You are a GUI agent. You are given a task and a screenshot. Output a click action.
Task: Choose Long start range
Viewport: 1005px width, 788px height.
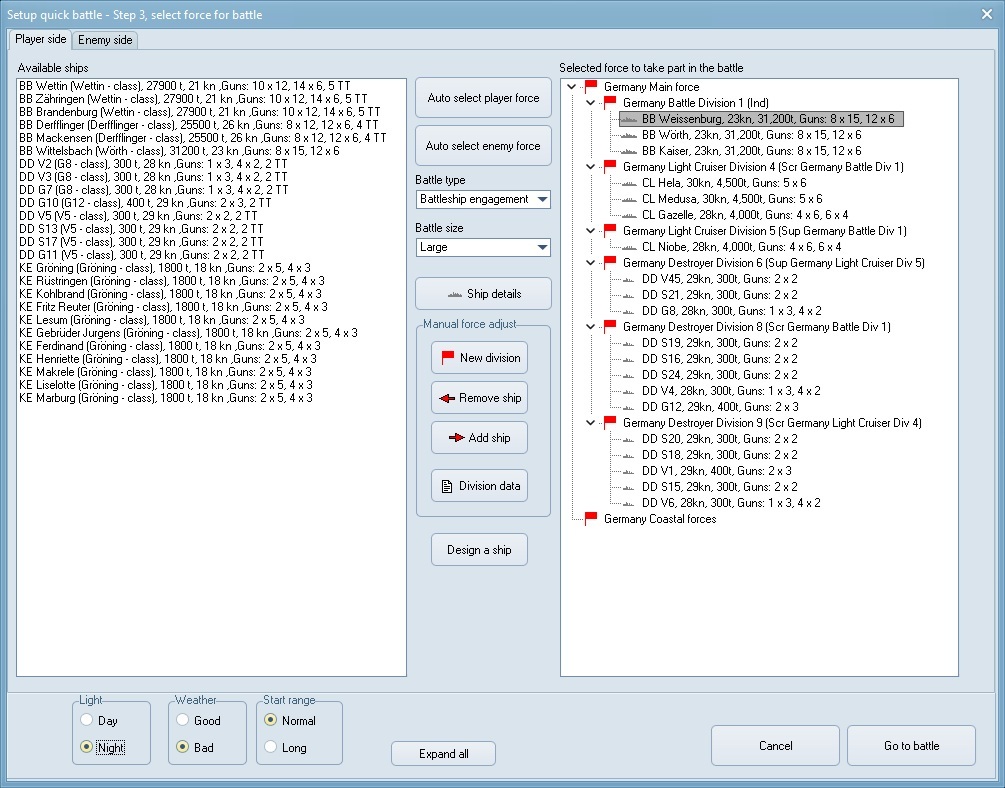click(270, 747)
